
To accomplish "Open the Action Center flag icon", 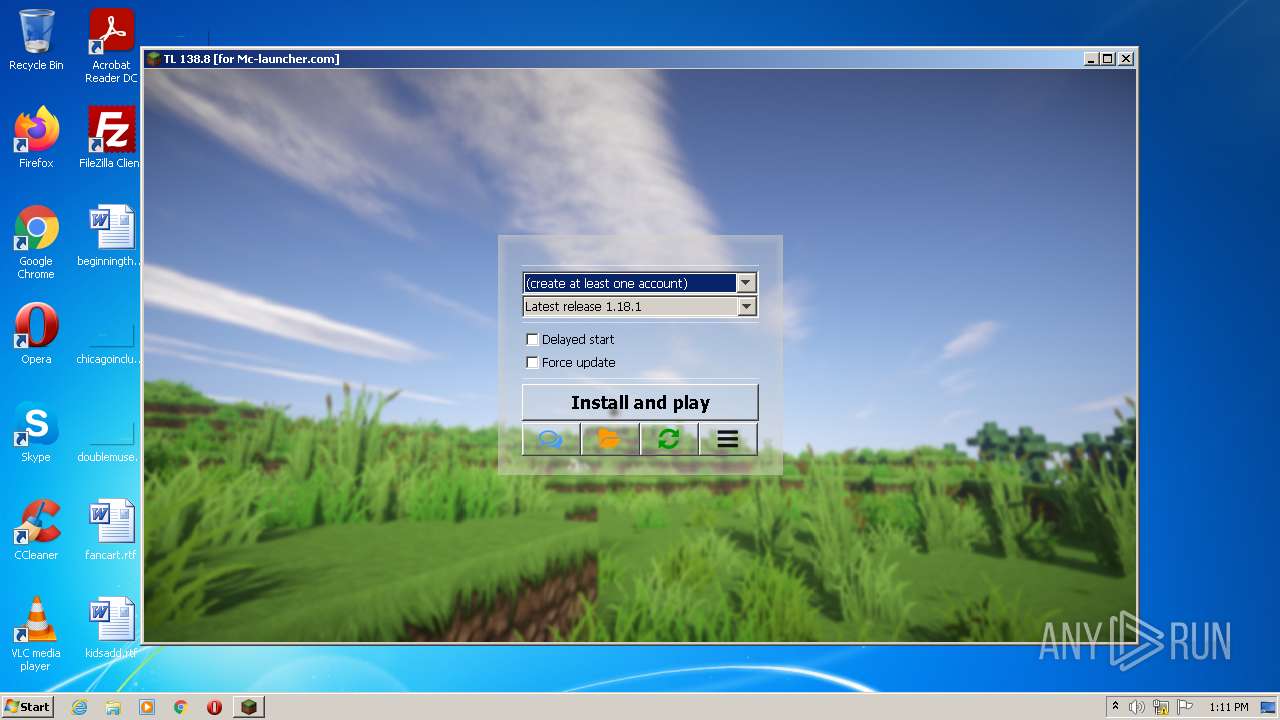I will point(1185,707).
